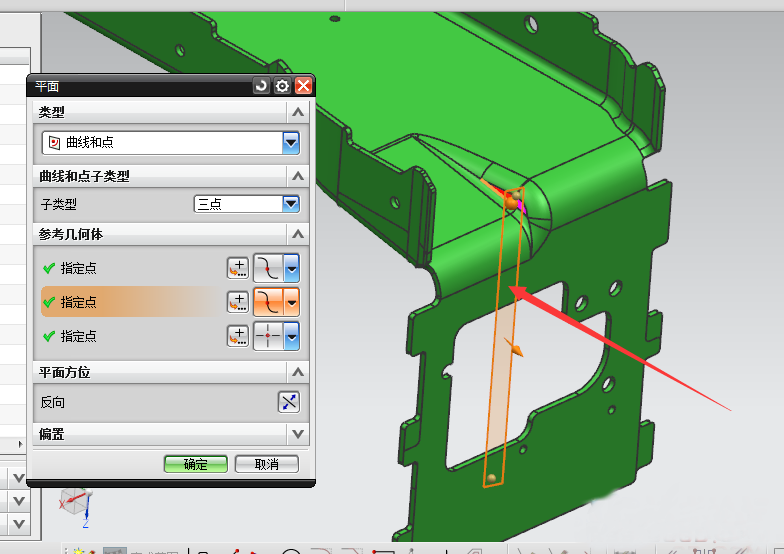Click the curve snap icon of first point
The width and height of the screenshot is (784, 554).
click(x=268, y=268)
